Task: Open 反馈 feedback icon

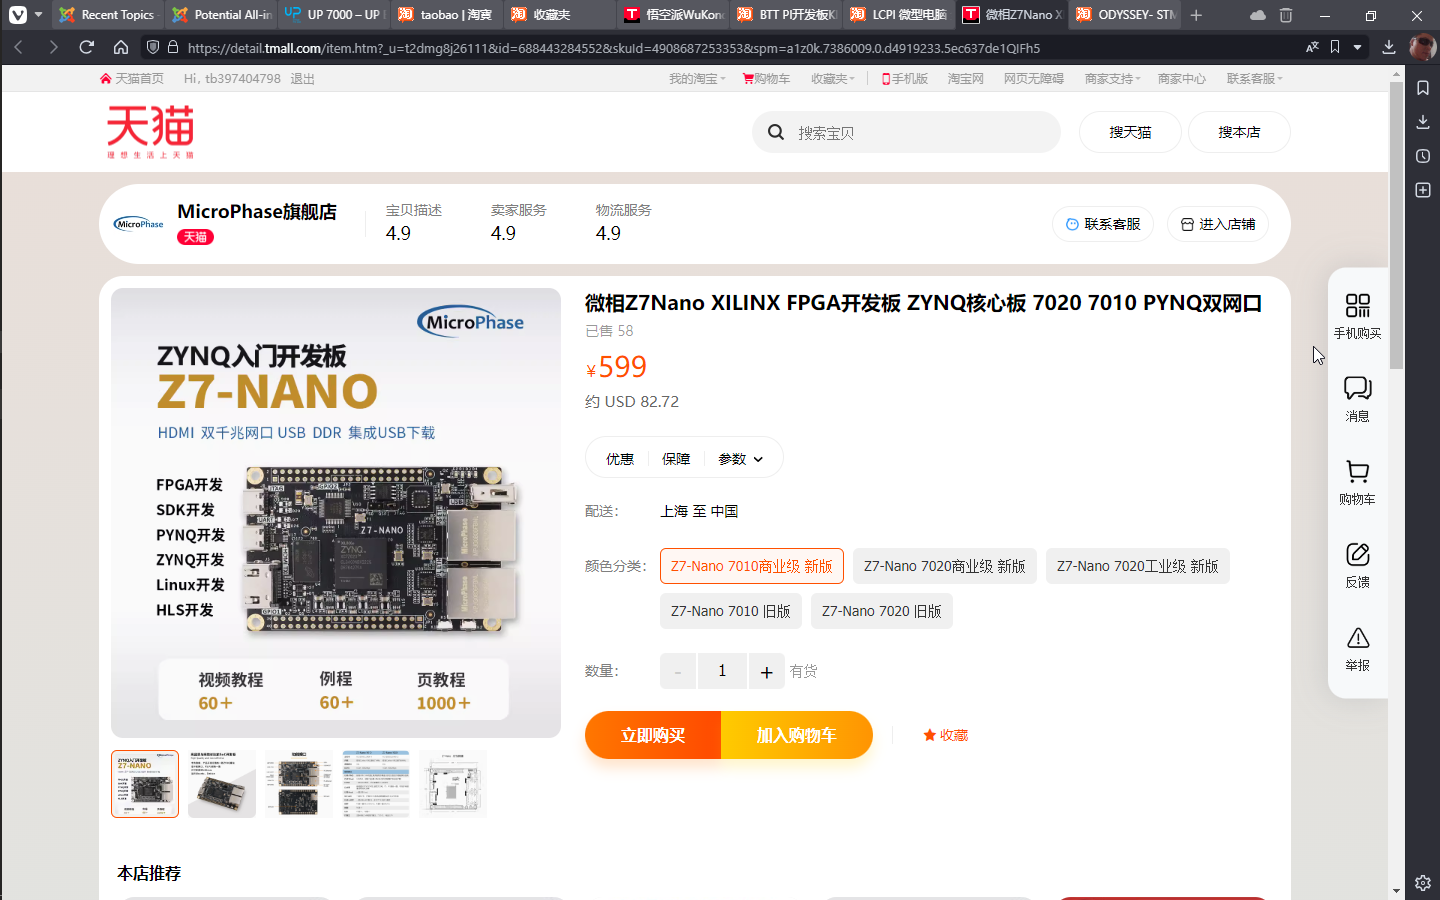Action: (x=1357, y=554)
